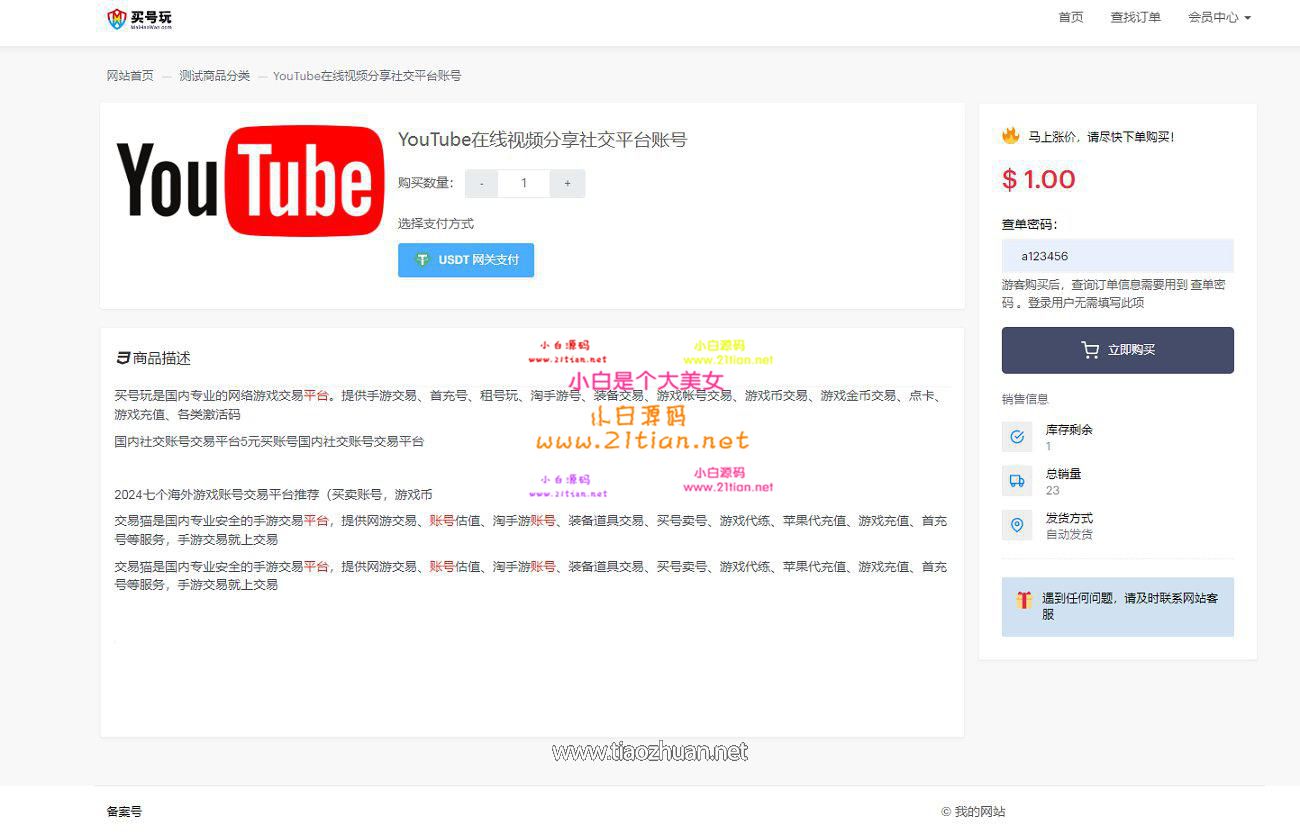1300x834 pixels.
Task: Click the 库存剩余 checkmark icon
Action: point(1017,437)
